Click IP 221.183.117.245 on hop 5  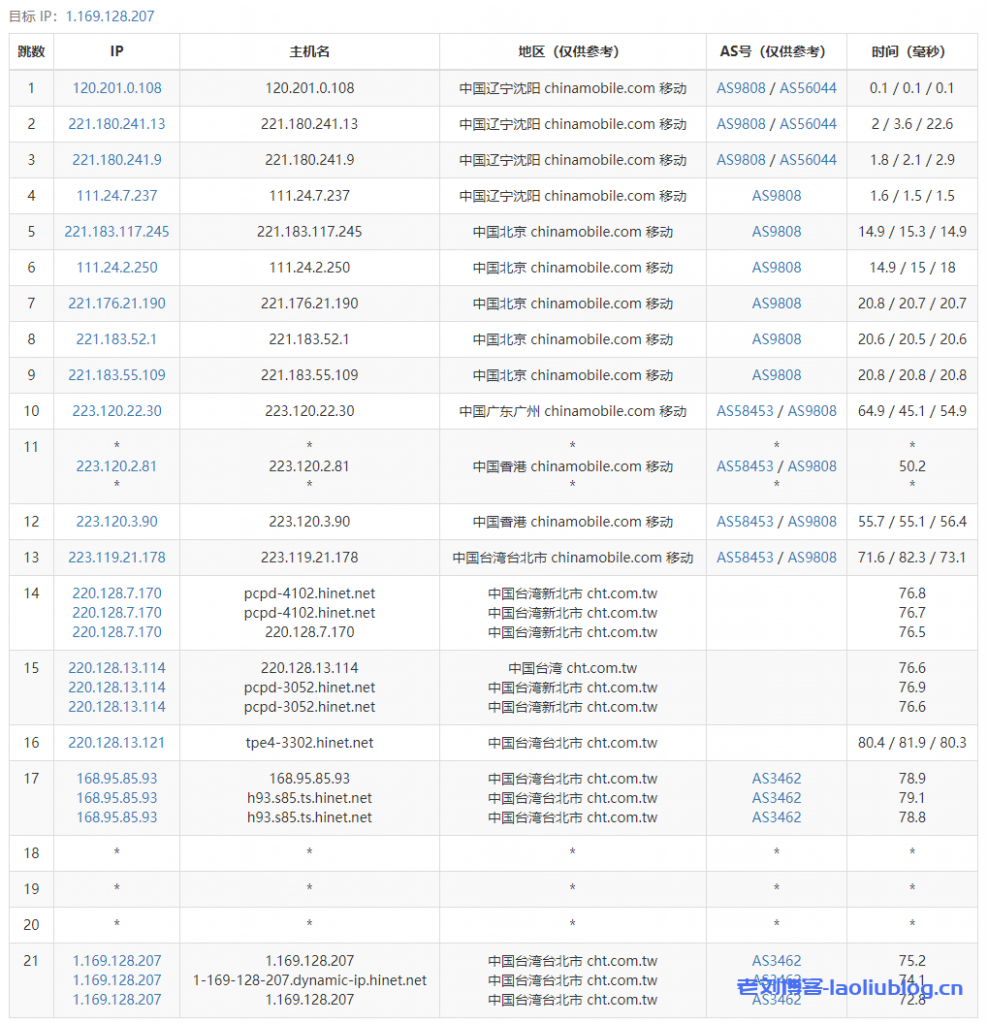point(115,231)
